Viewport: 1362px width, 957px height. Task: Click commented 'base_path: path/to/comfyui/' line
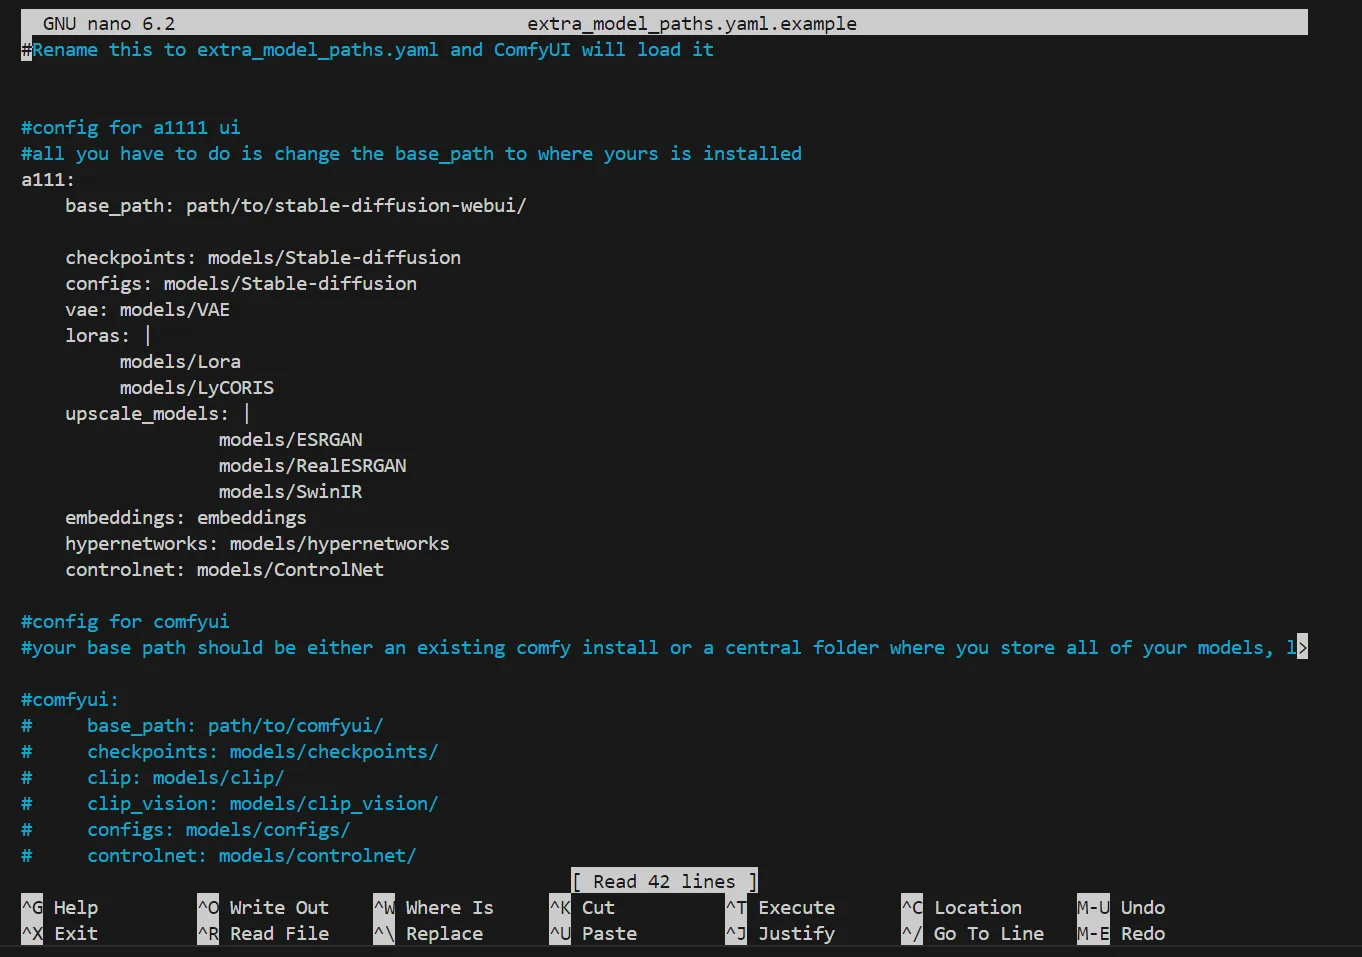[x=202, y=725]
